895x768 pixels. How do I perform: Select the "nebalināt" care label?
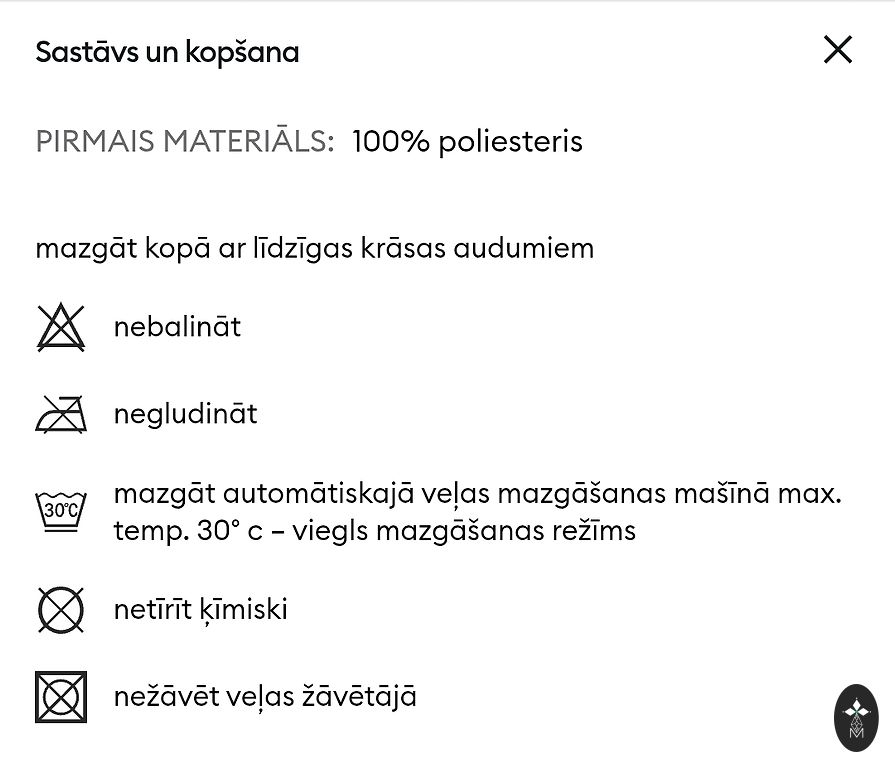(x=177, y=327)
